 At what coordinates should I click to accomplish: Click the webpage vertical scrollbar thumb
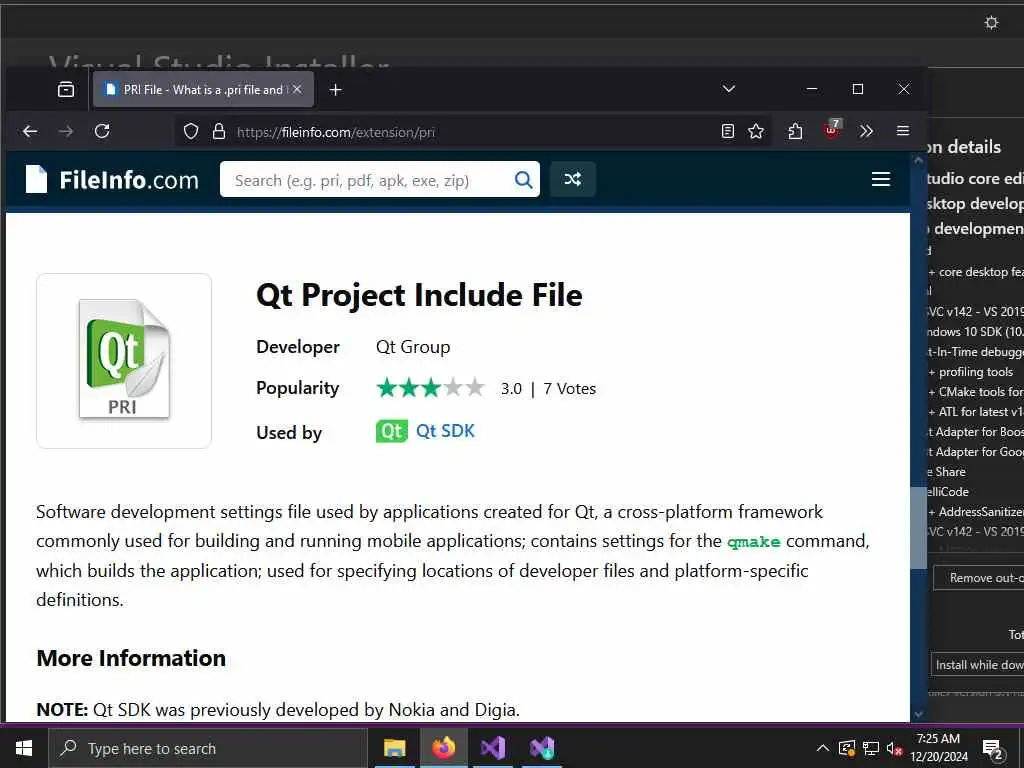click(x=919, y=528)
